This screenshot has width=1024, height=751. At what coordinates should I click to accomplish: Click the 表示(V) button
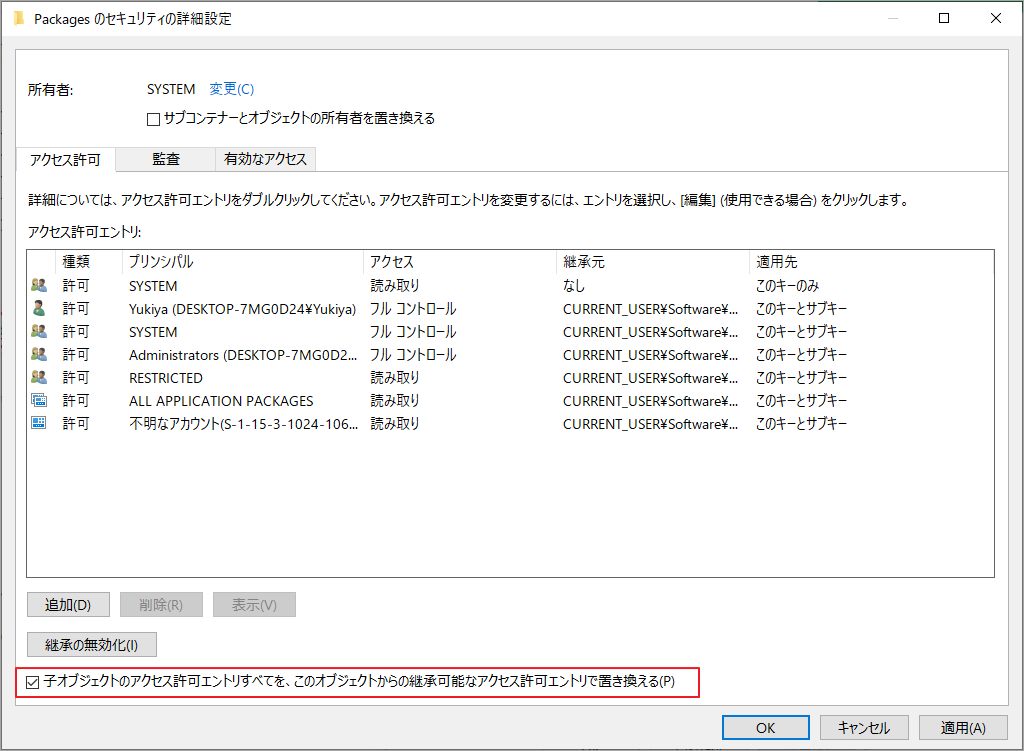[253, 604]
